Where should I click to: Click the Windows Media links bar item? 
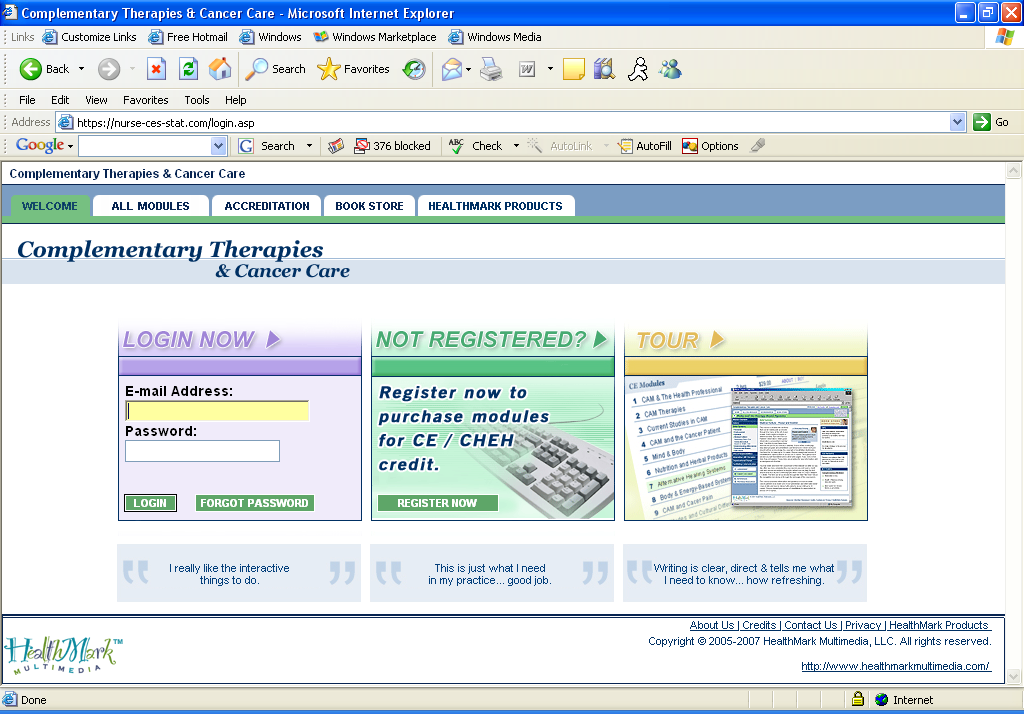point(494,37)
